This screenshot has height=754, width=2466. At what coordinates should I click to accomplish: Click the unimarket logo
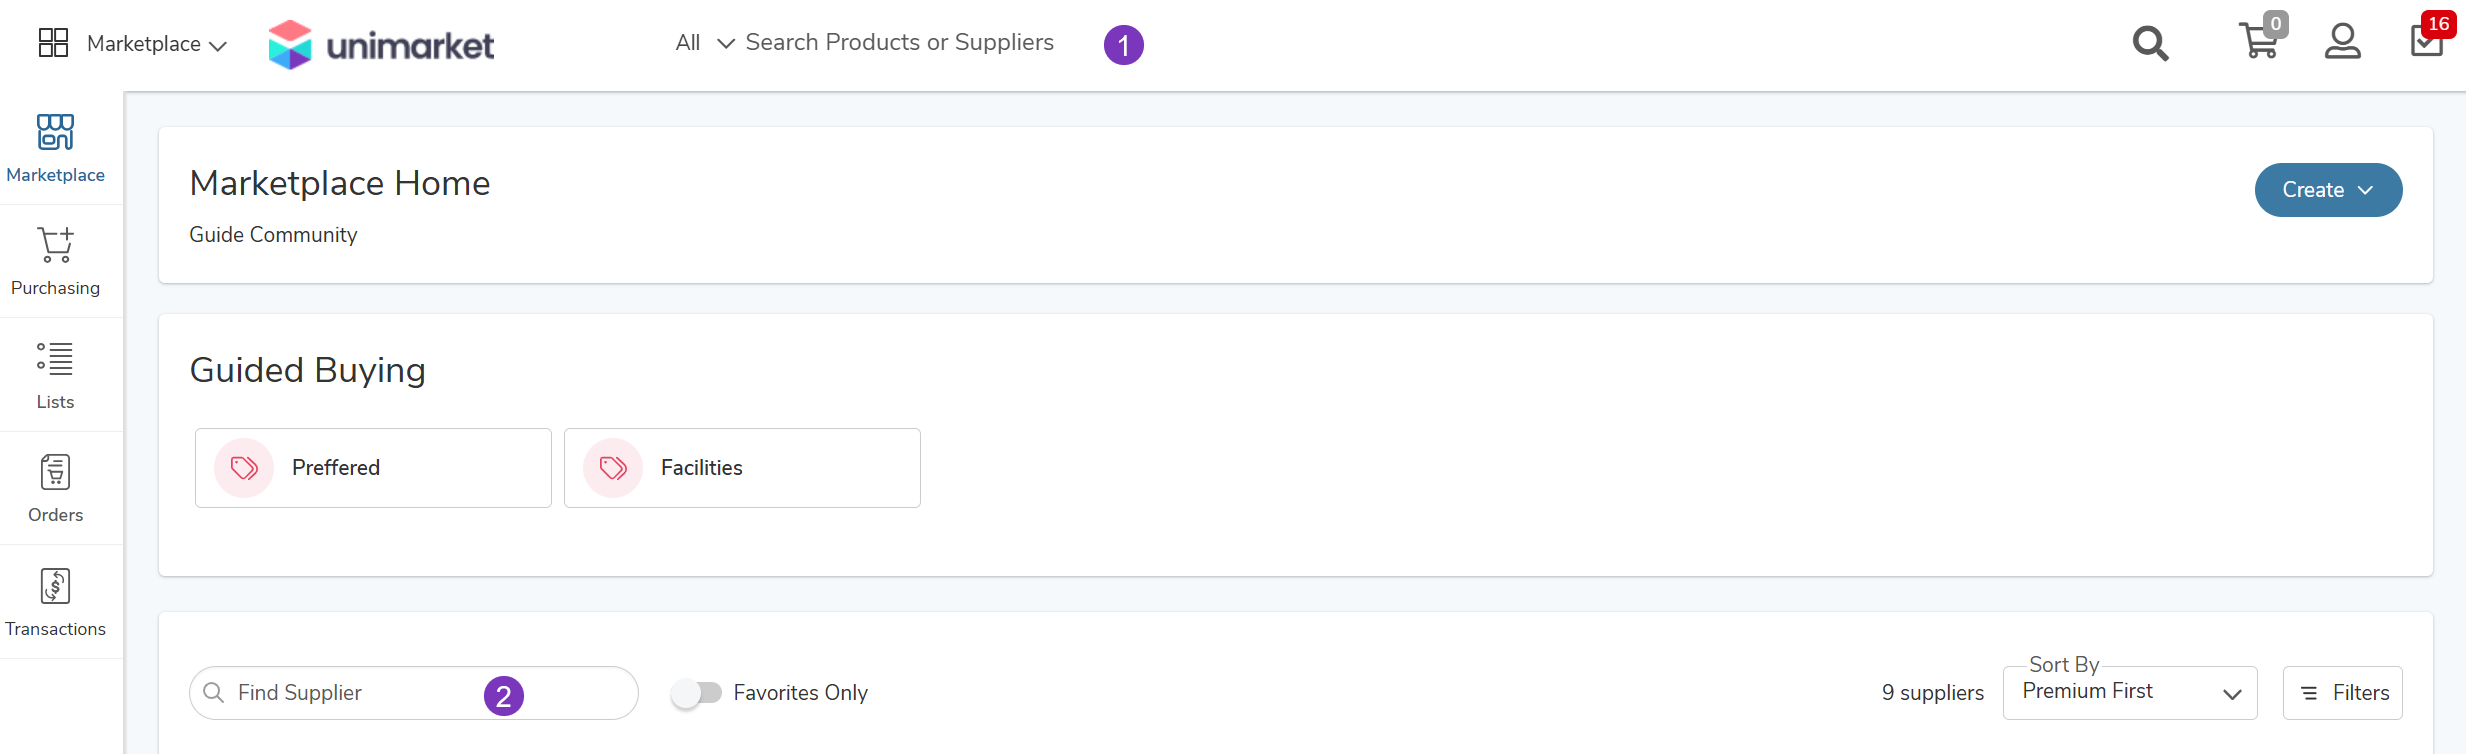(381, 45)
